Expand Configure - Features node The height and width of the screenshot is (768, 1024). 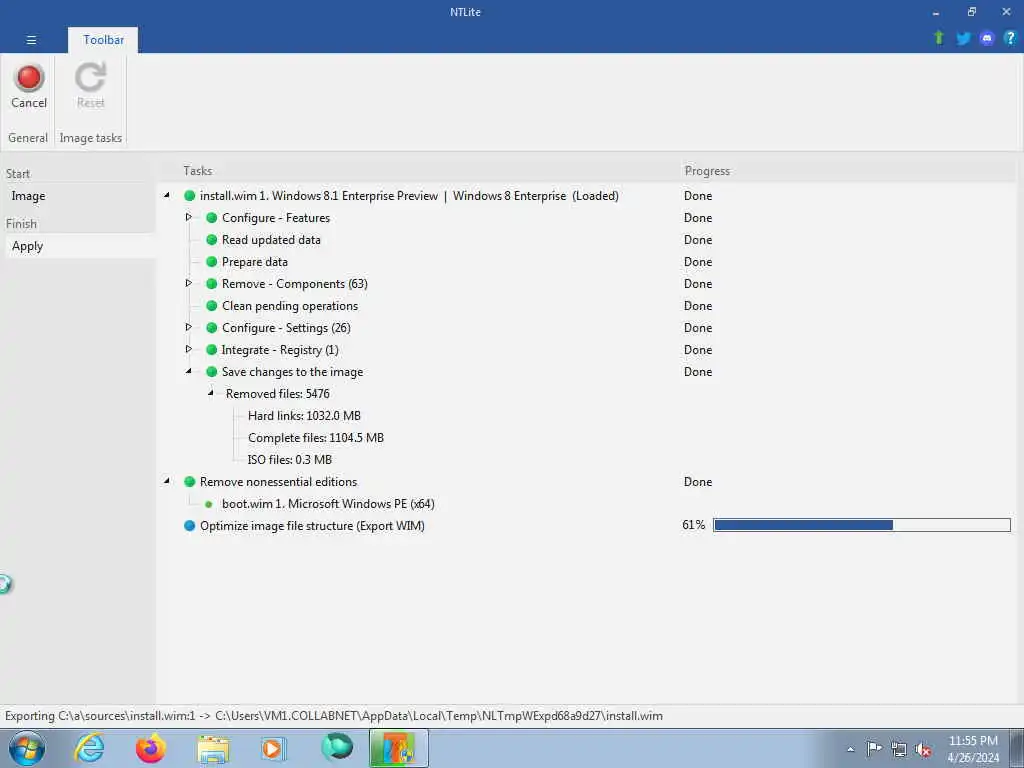pos(189,217)
